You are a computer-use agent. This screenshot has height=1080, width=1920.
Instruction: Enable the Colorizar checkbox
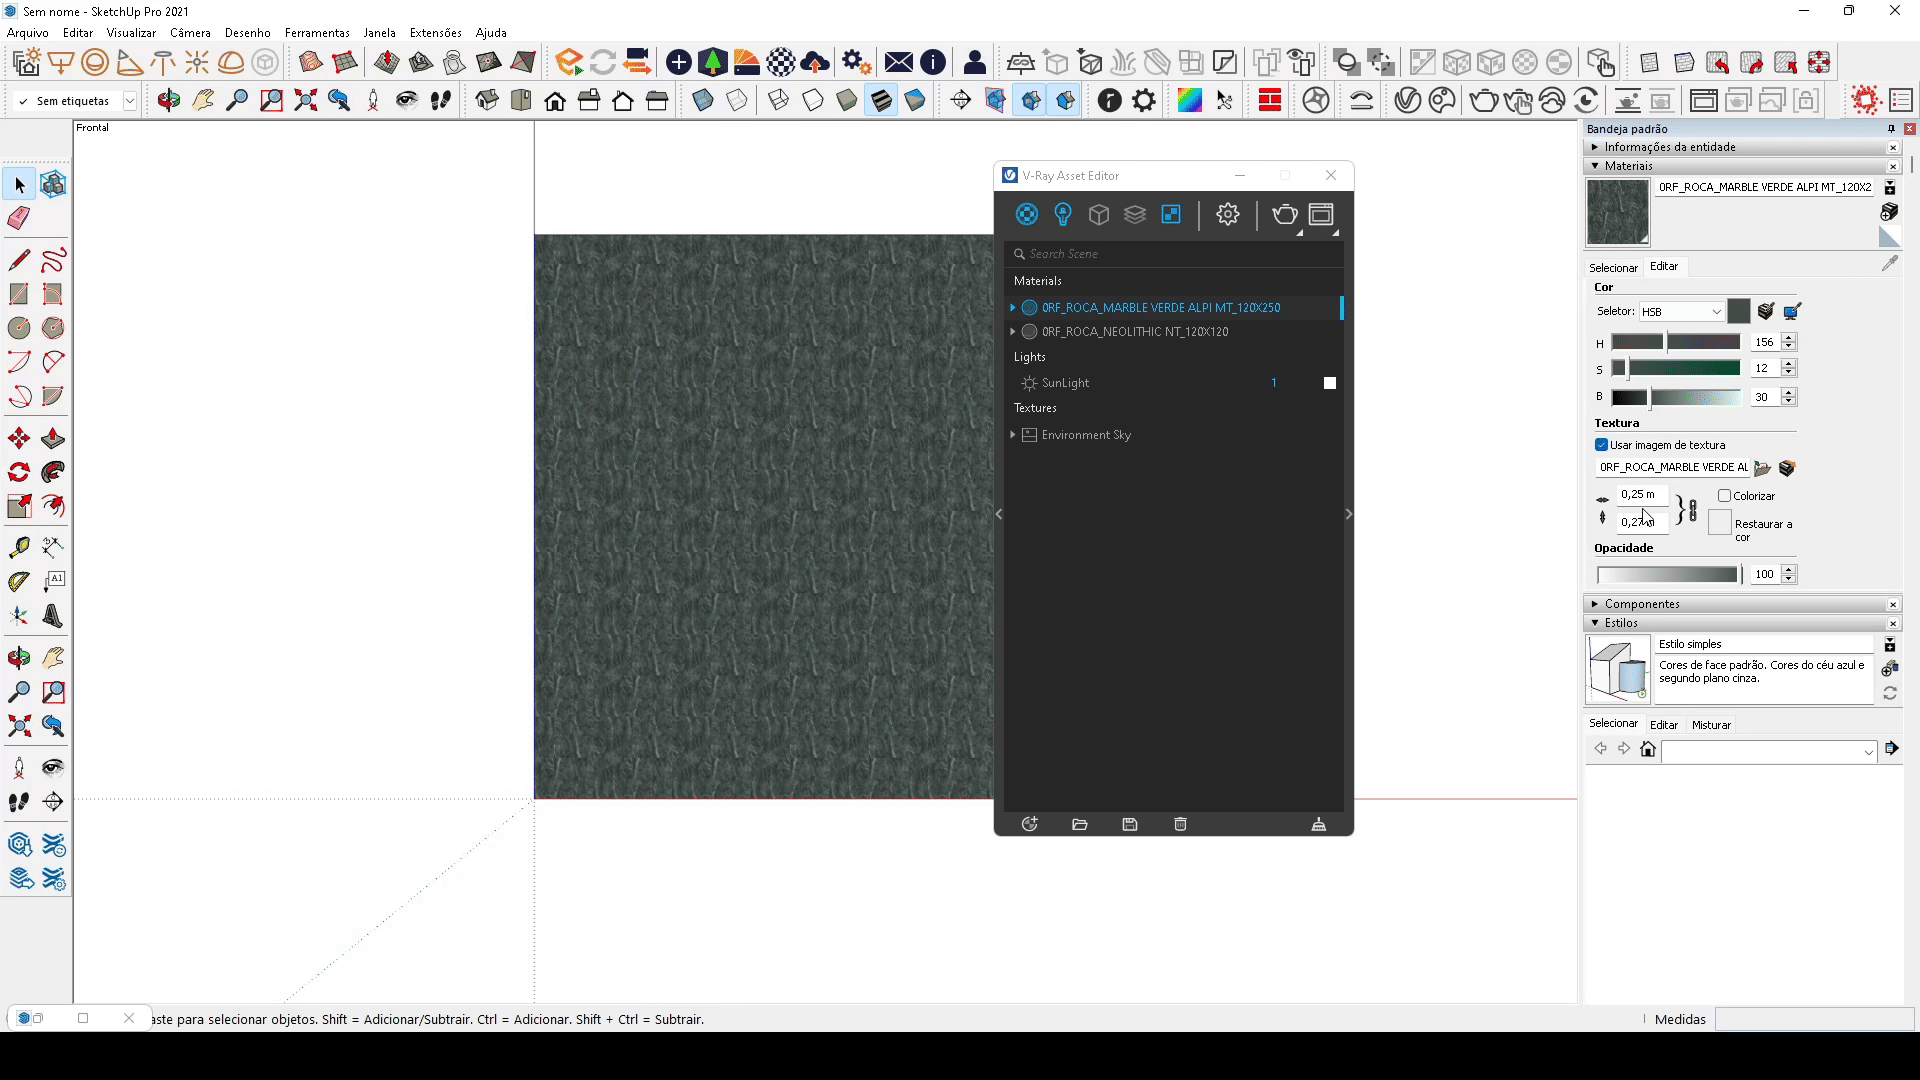pos(1725,496)
